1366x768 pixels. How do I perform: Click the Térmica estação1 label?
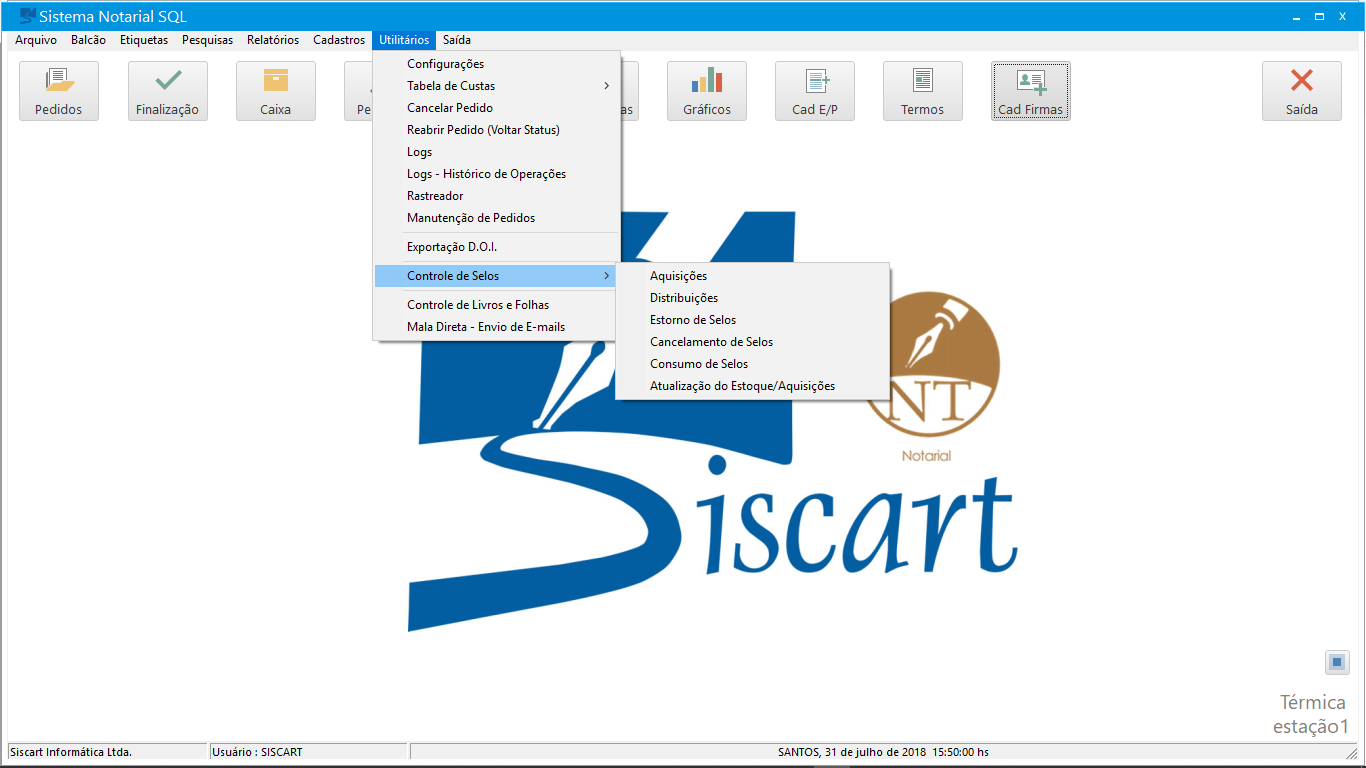[1311, 715]
